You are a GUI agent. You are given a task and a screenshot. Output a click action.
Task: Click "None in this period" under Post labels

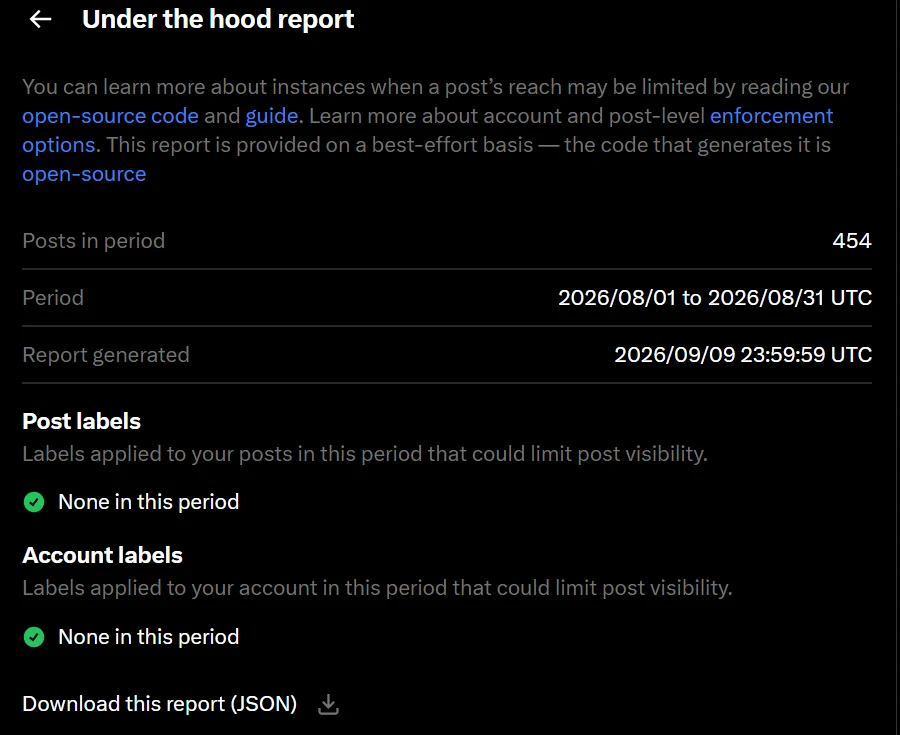(x=149, y=502)
